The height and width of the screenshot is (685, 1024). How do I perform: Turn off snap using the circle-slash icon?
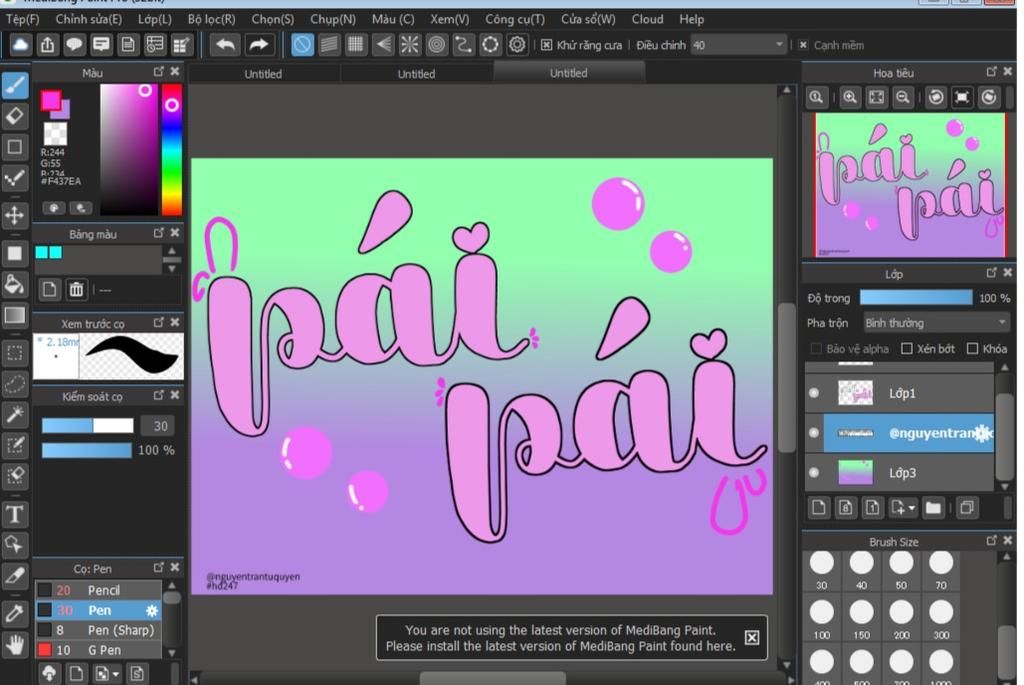point(302,45)
